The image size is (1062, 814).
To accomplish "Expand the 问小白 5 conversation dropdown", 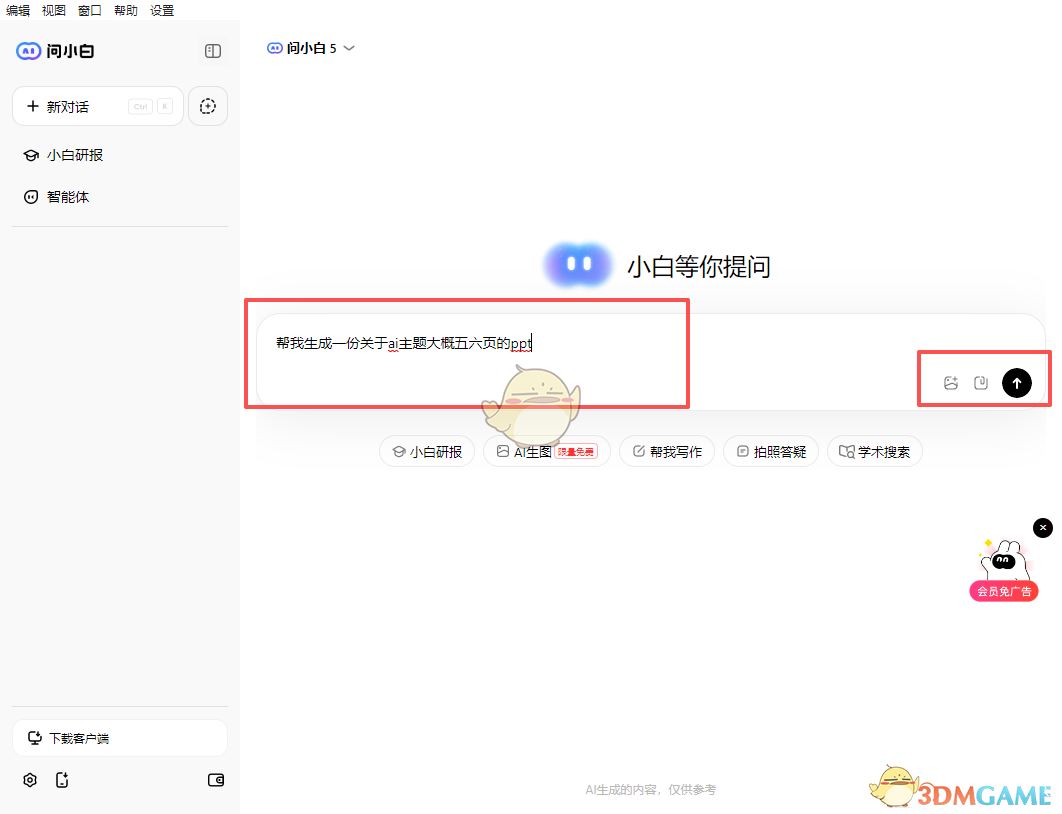I will pos(348,47).
